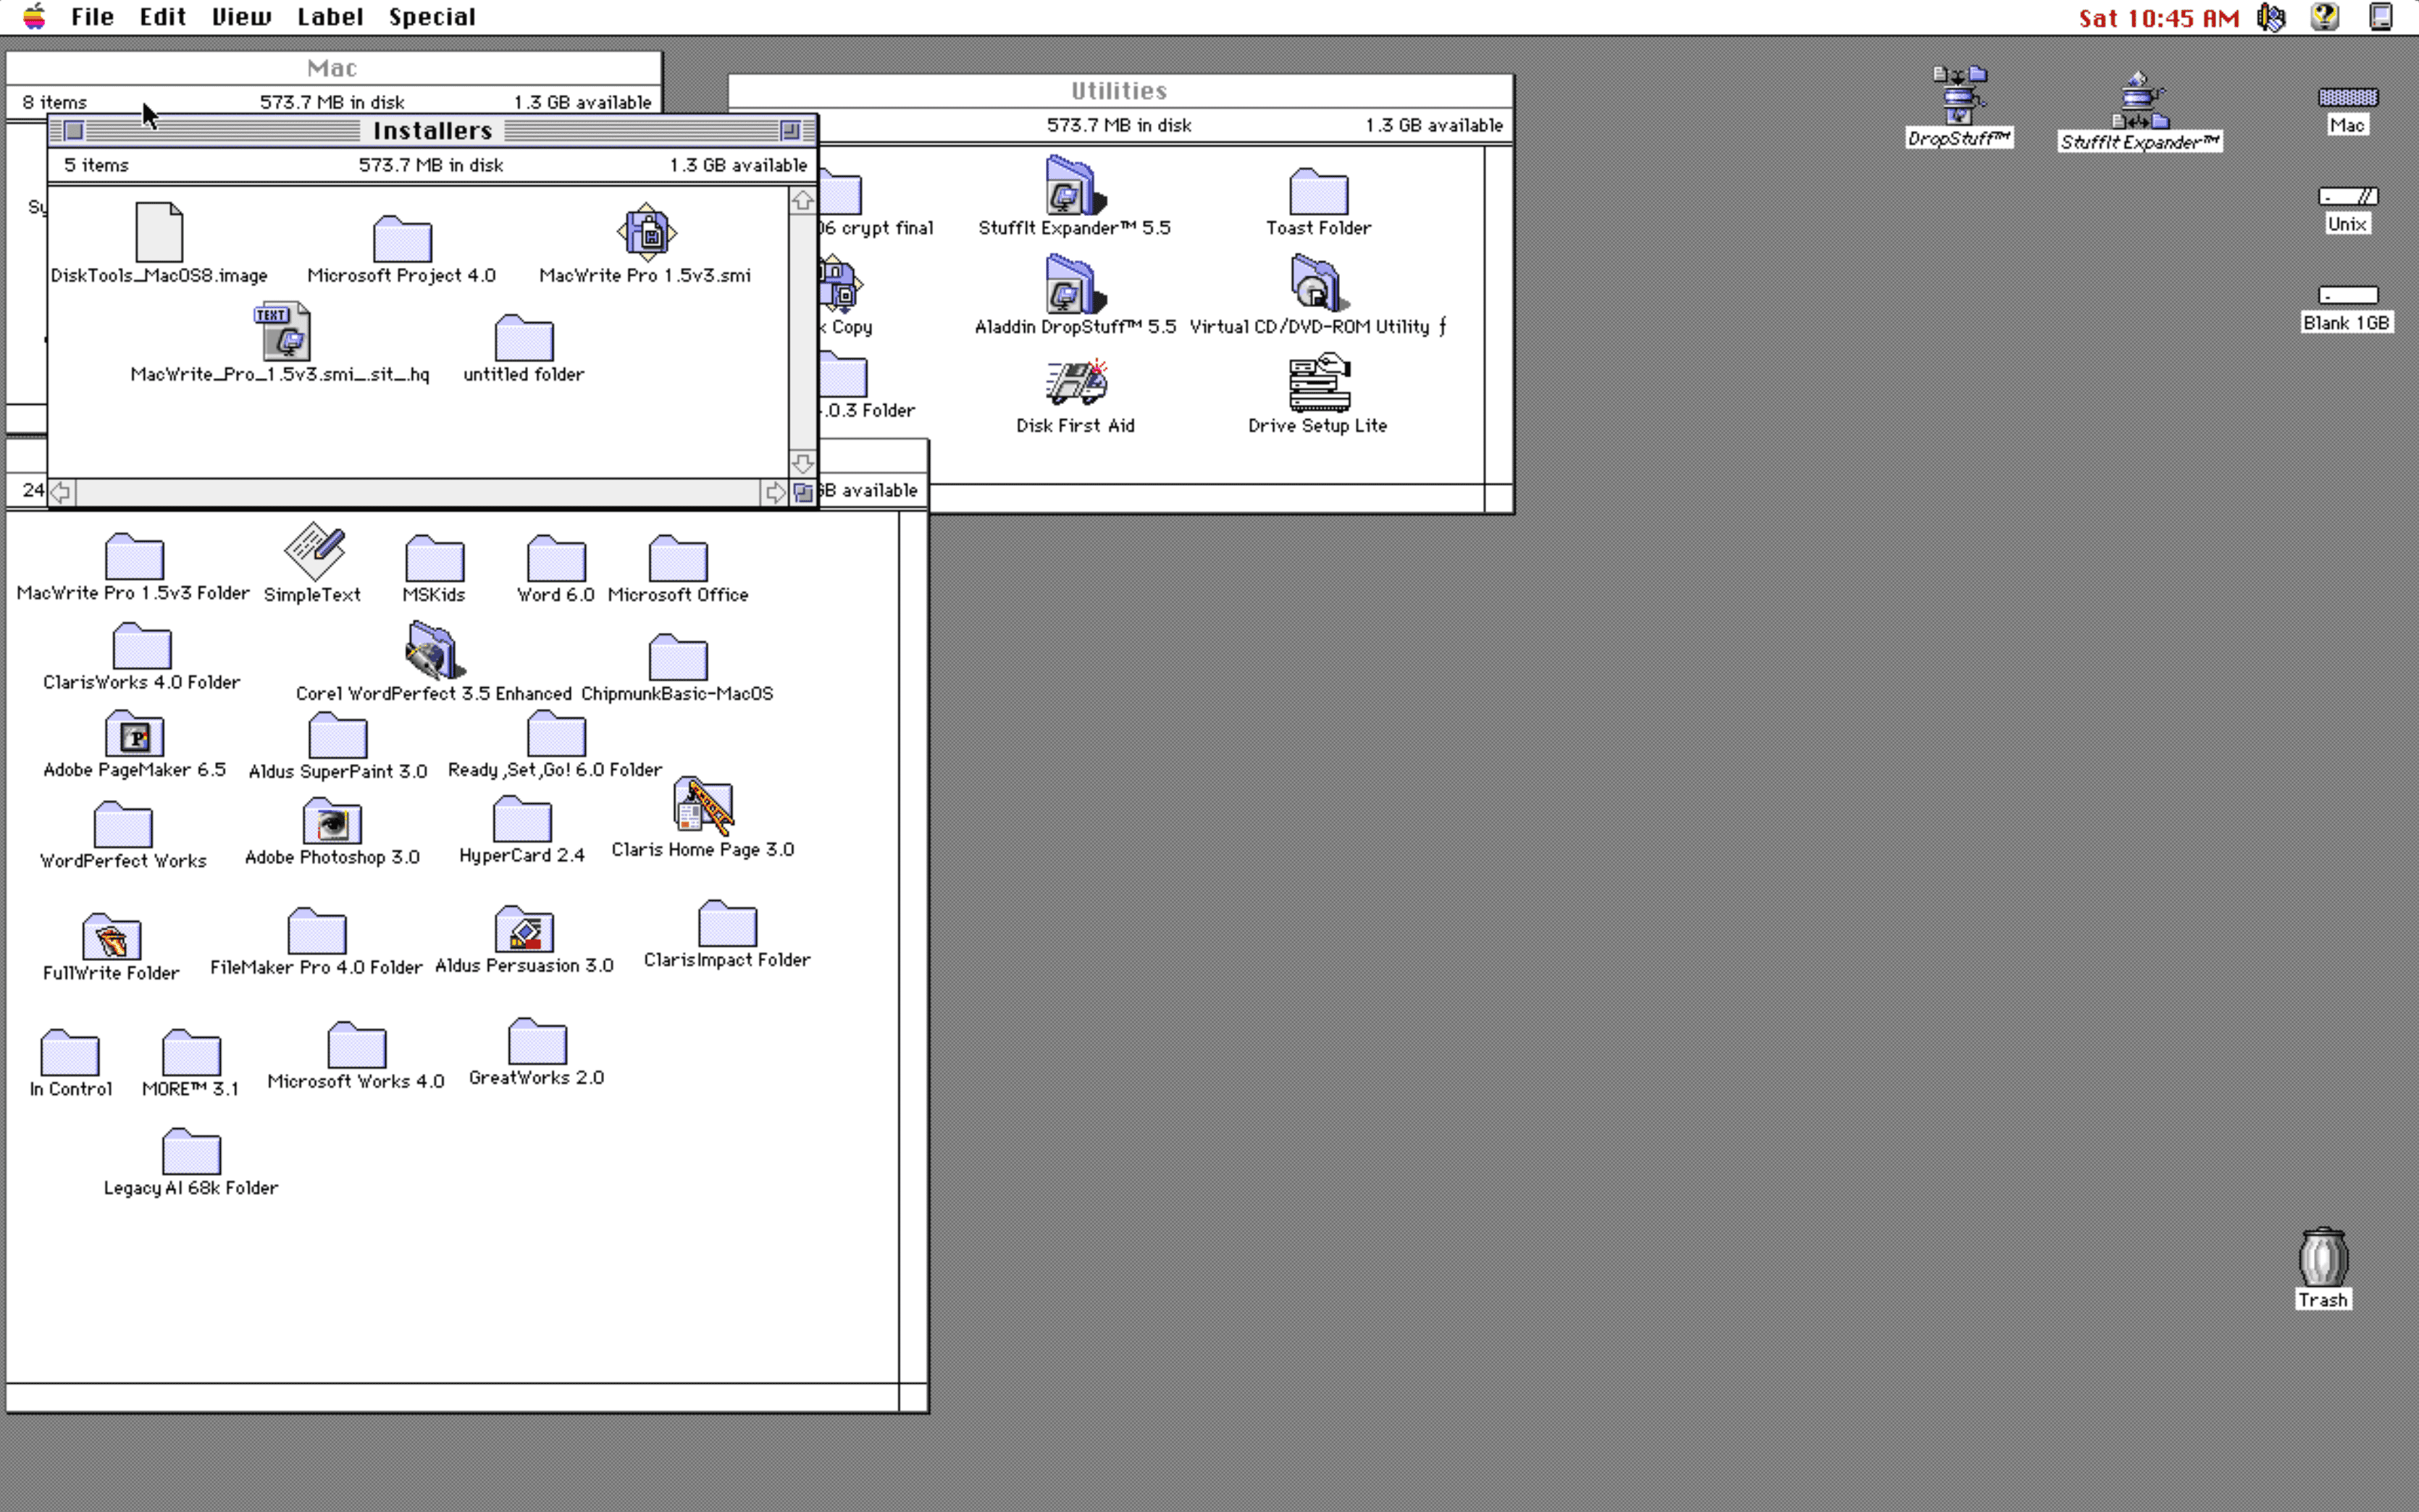Open the Help balloon menu icon
The height and width of the screenshot is (1512, 2419).
pos(2325,17)
